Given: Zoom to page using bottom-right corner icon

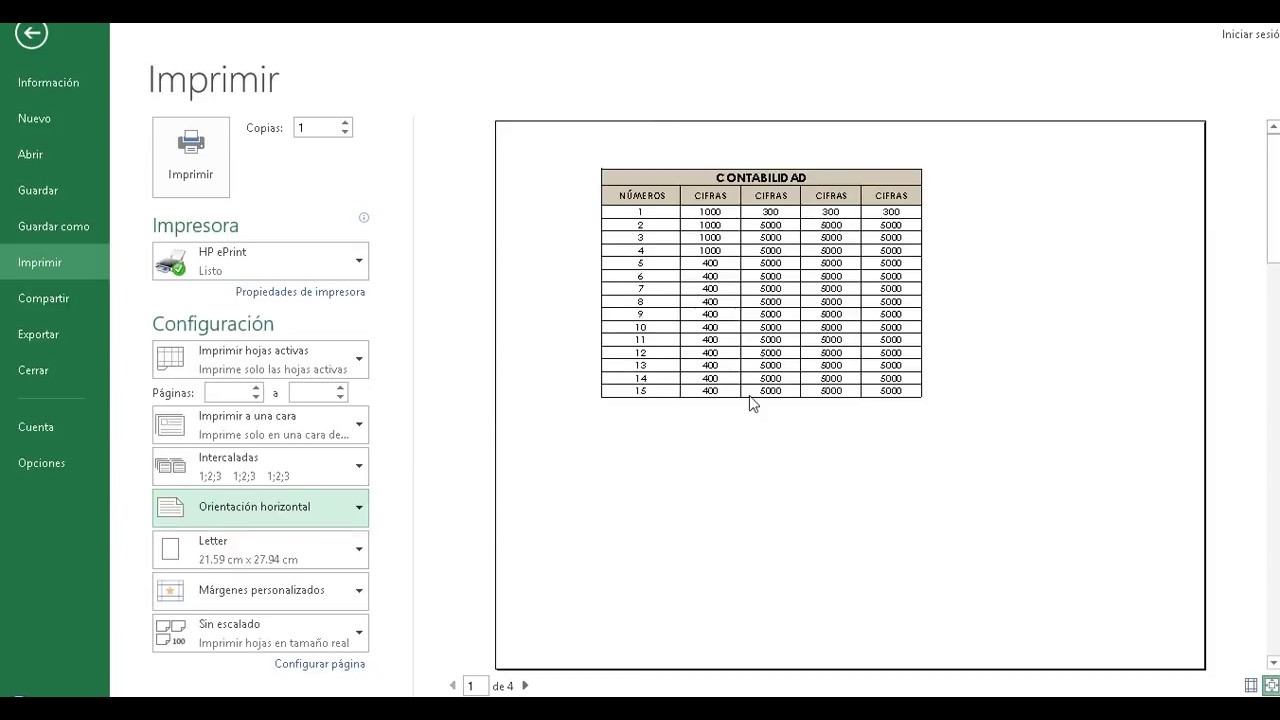Looking at the screenshot, I should 1271,685.
